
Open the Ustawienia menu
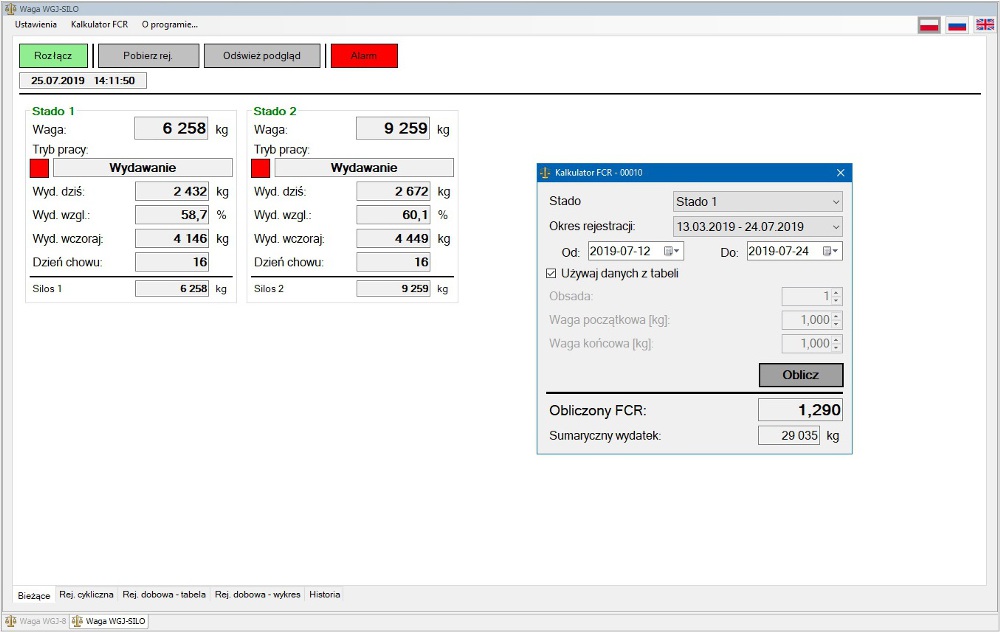click(x=35, y=24)
